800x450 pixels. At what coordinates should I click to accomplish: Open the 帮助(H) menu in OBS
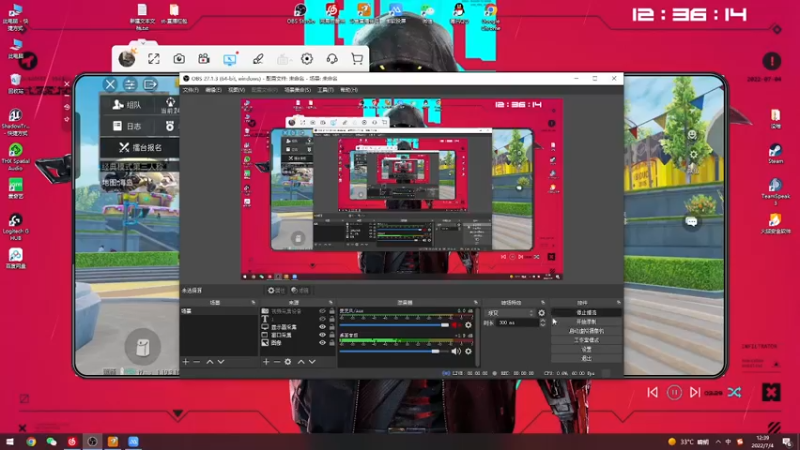point(349,90)
